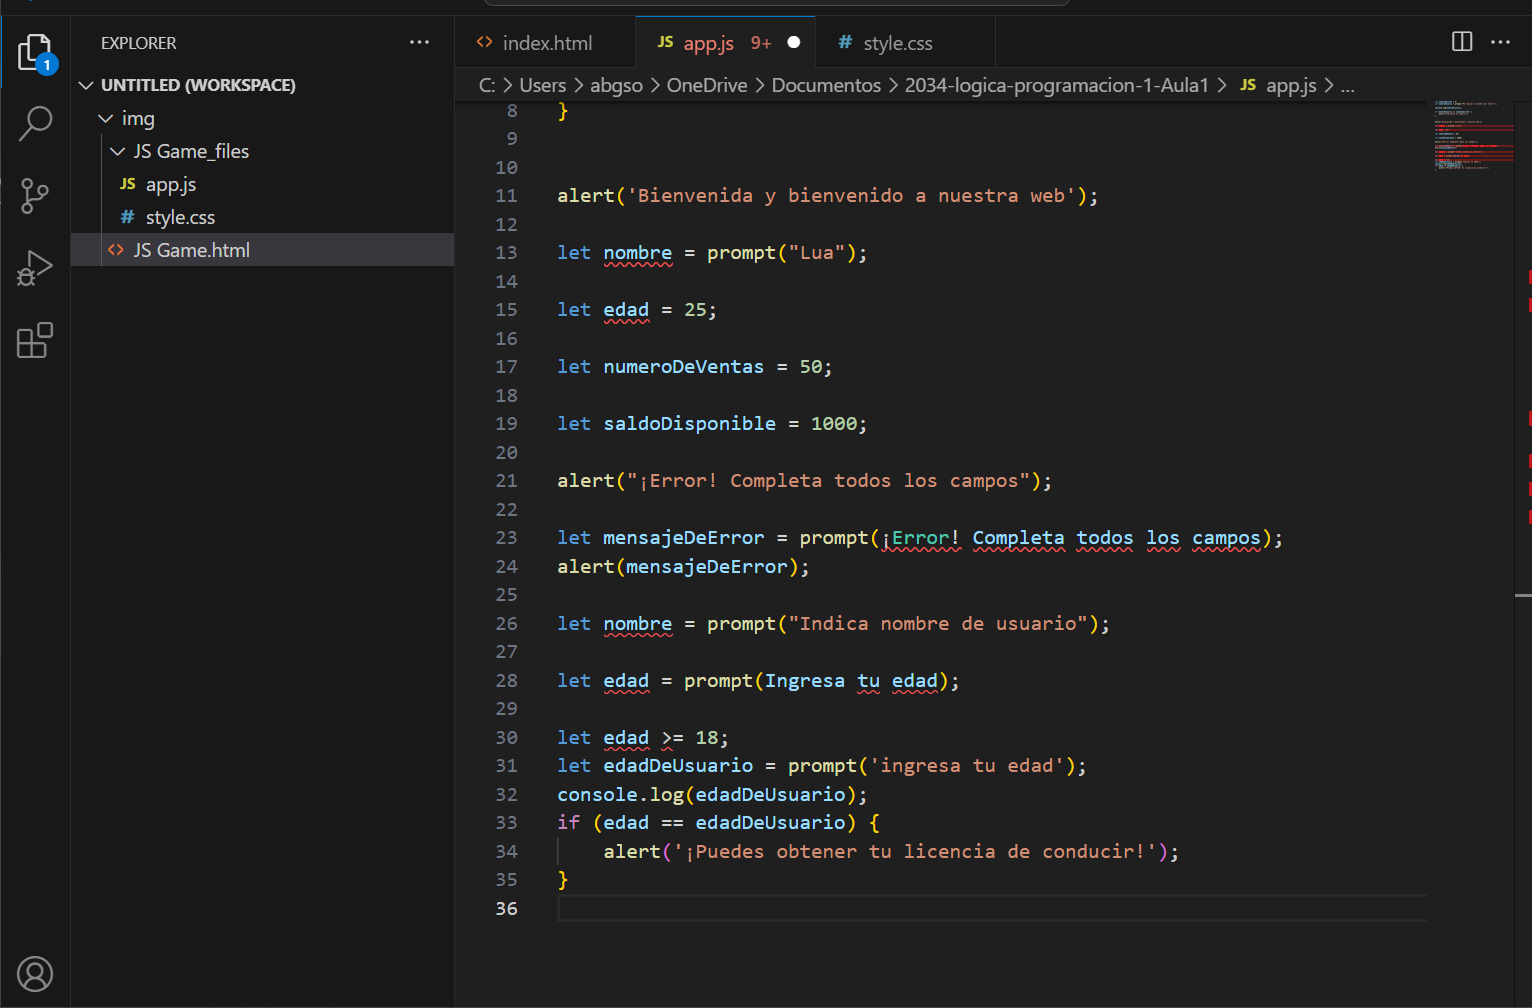Image resolution: width=1532 pixels, height=1008 pixels.
Task: Click the unsaved dot on app.js tab
Action: pos(794,42)
